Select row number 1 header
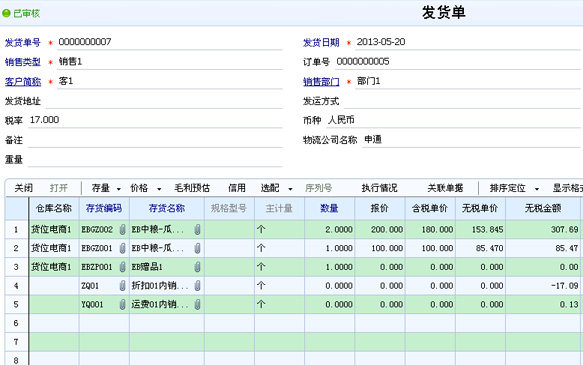This screenshot has width=583, height=365. point(16,229)
